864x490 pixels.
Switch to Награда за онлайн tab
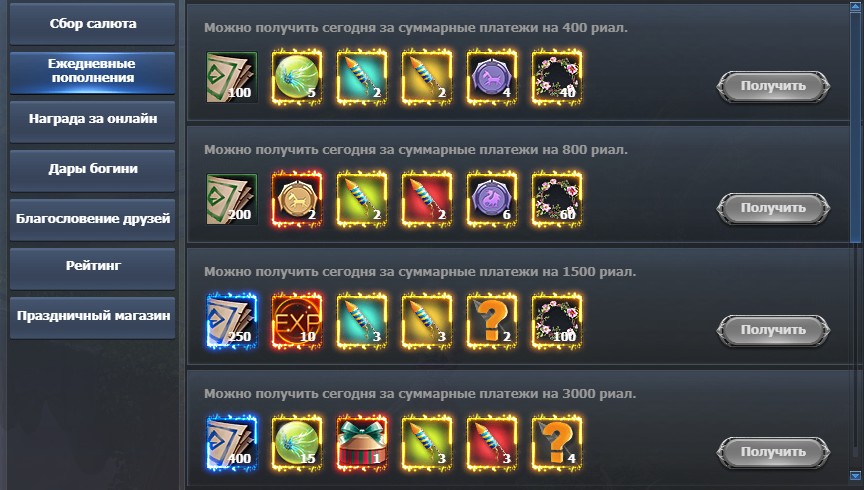click(x=93, y=119)
